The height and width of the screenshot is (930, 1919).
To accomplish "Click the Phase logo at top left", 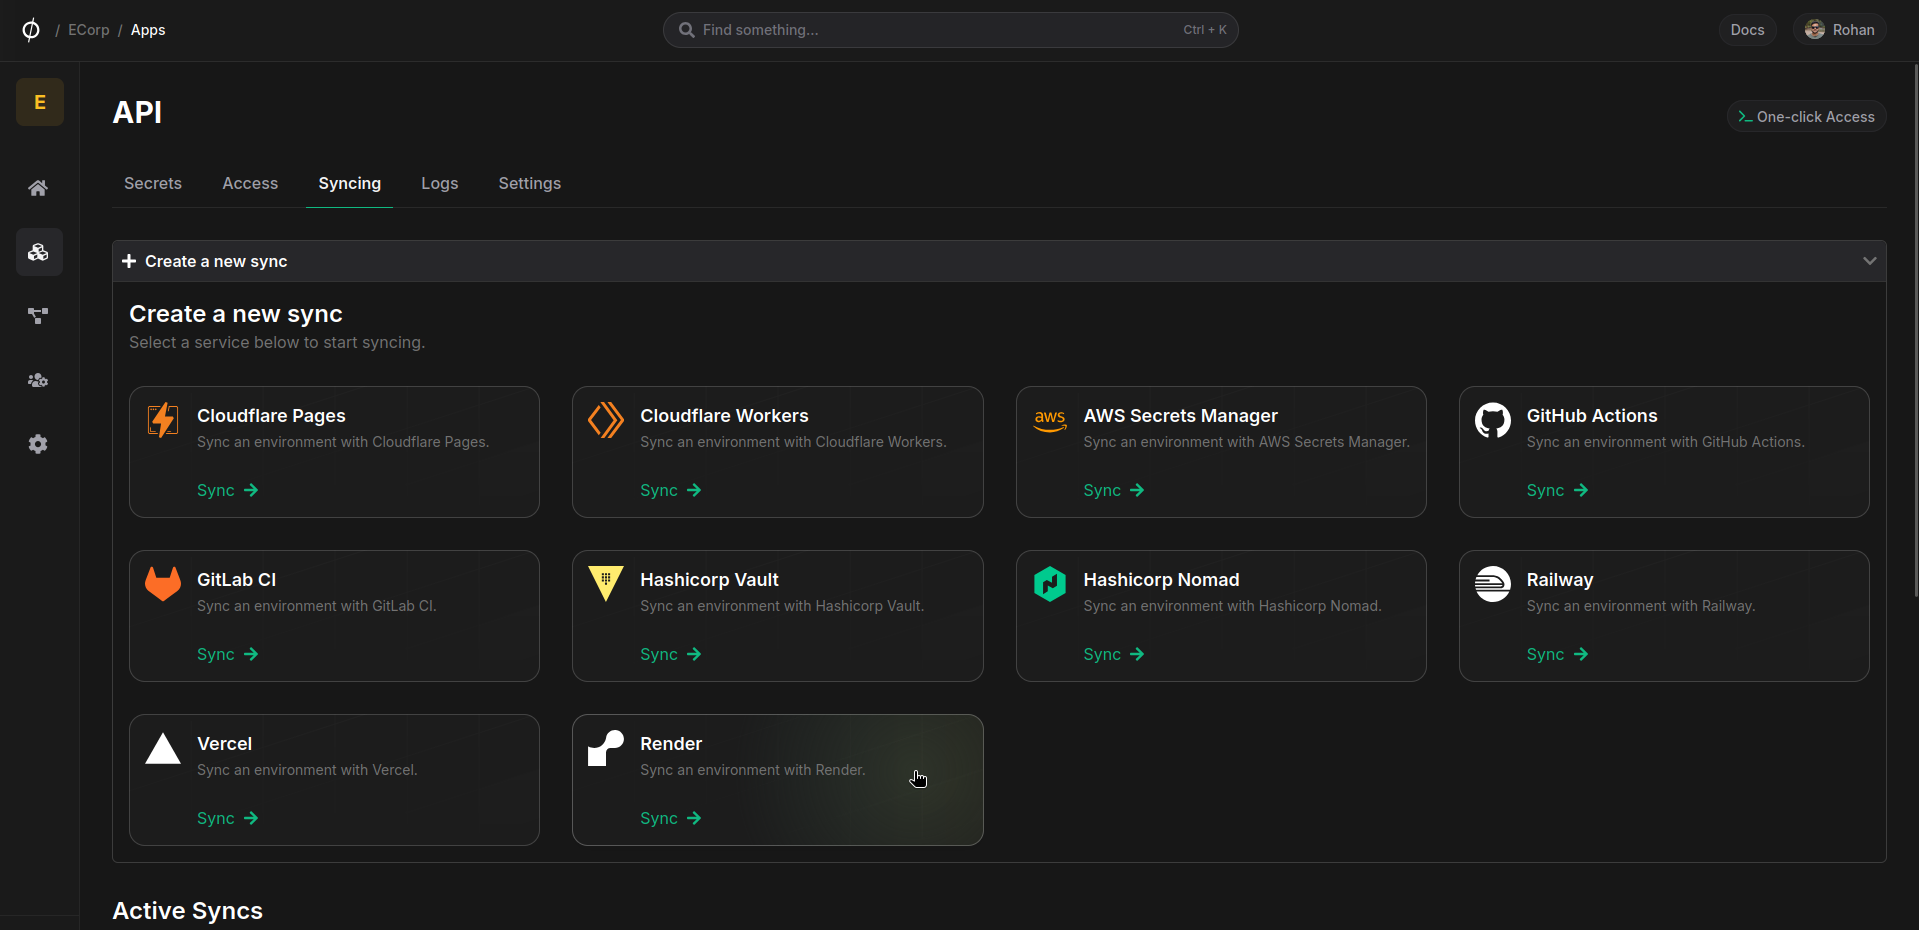I will pos(31,30).
